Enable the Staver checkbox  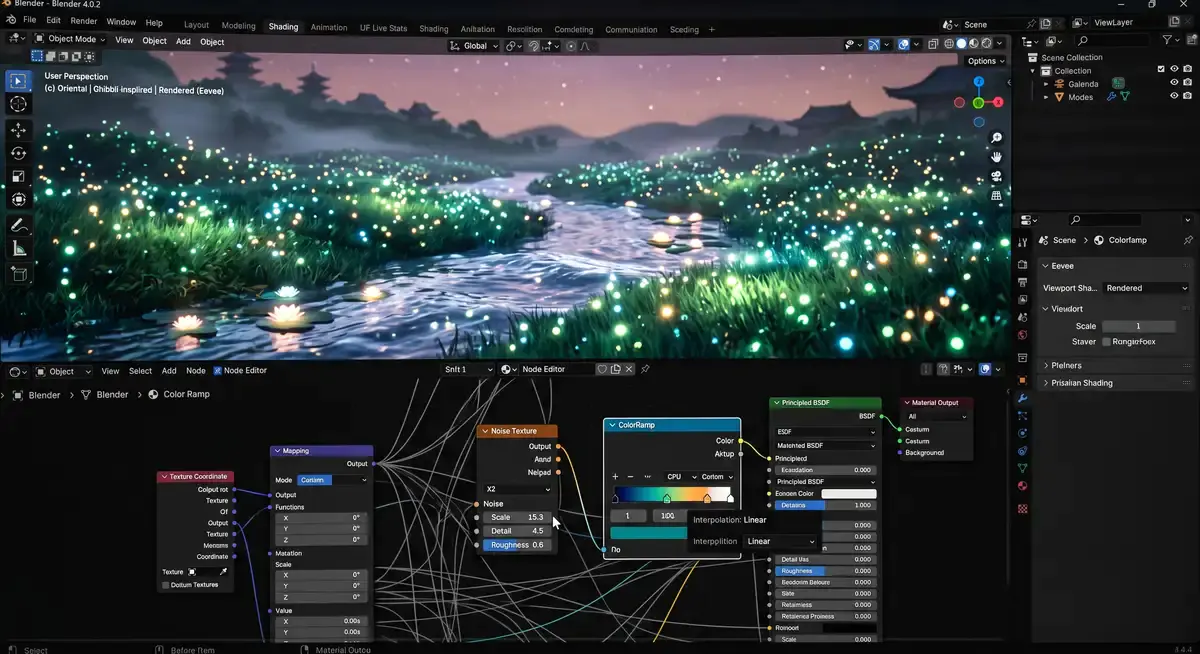click(x=1106, y=342)
